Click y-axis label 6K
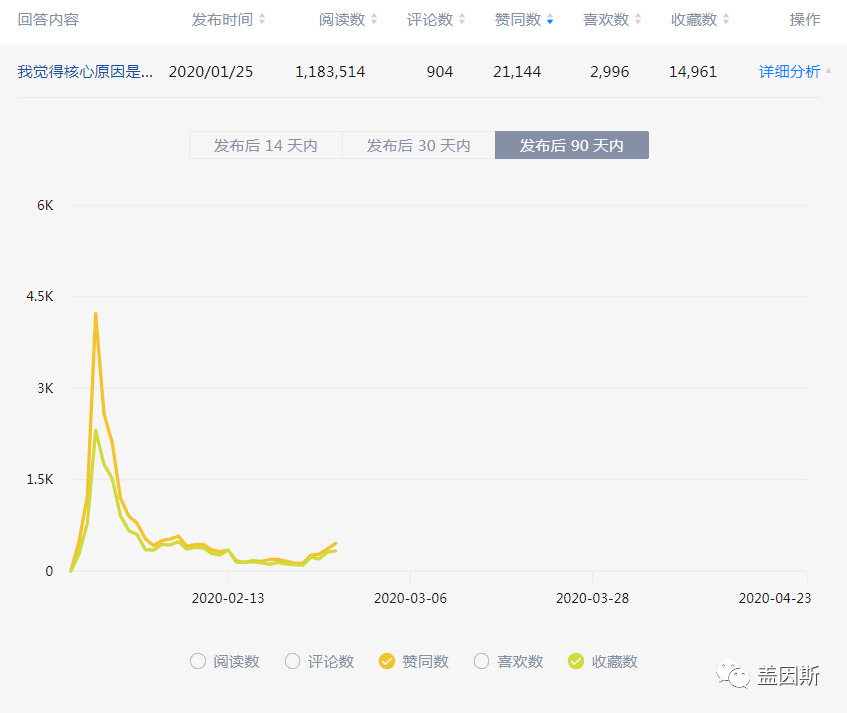Screen dimensions: 847x713 coord(45,205)
